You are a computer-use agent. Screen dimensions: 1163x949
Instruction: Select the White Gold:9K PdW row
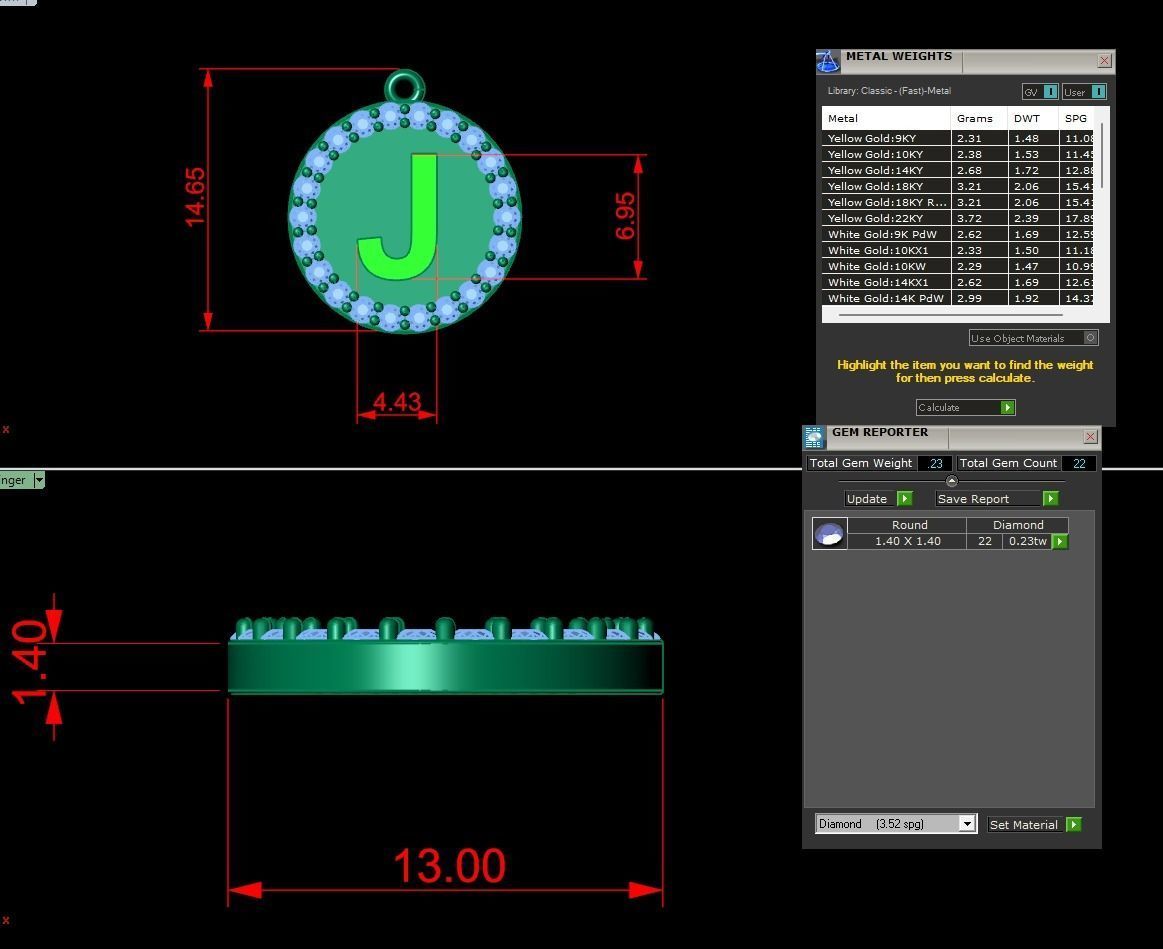point(958,234)
